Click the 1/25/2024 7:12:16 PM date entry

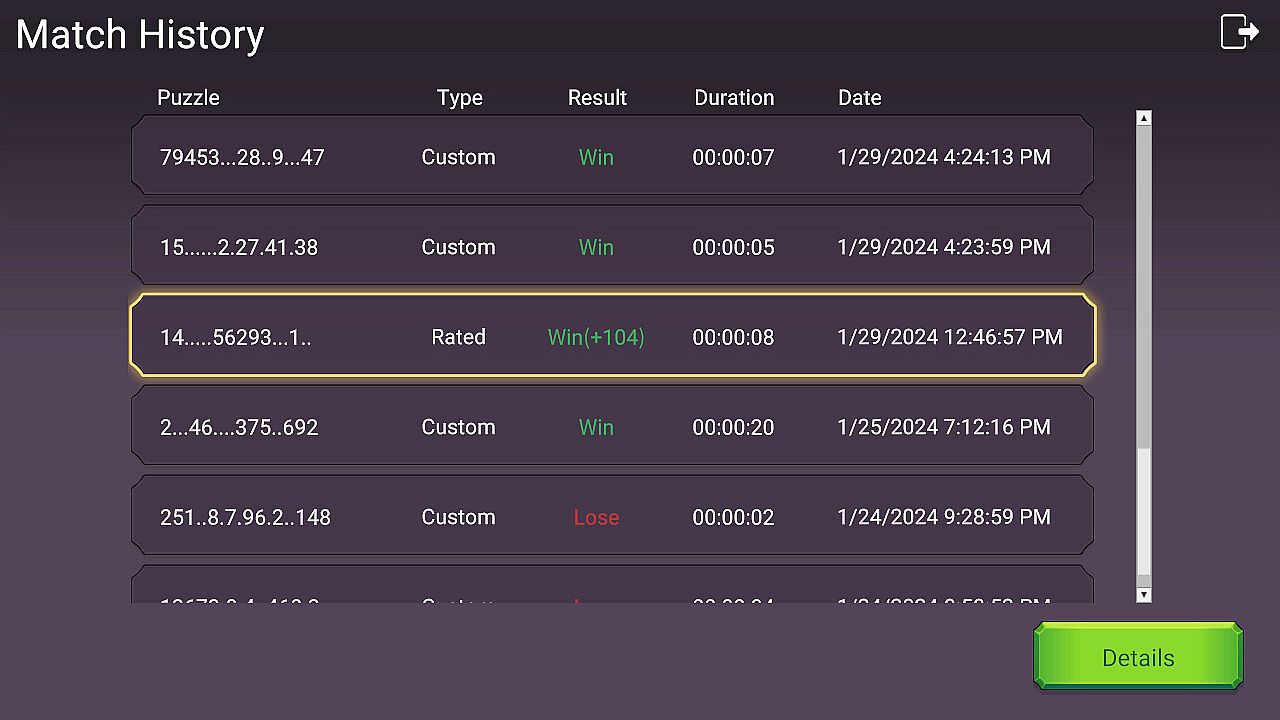pos(943,428)
